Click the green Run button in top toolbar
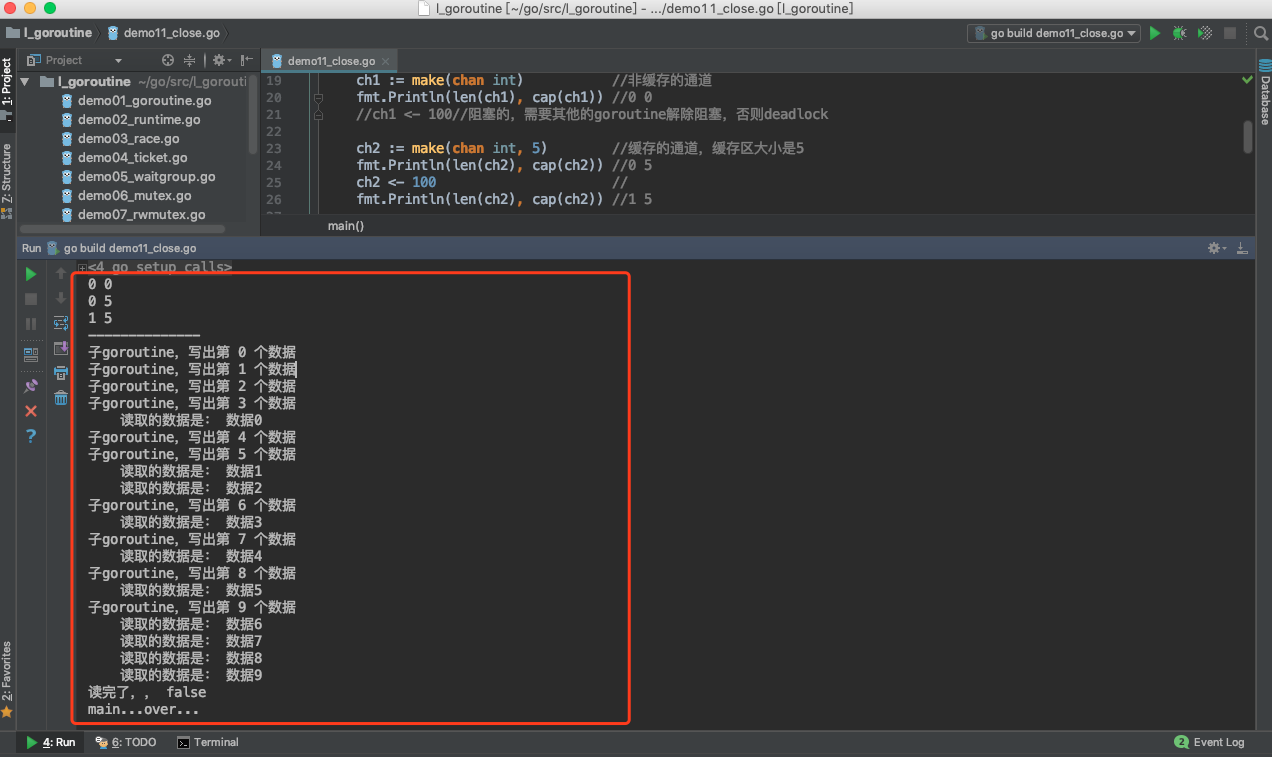Image resolution: width=1272 pixels, height=757 pixels. [1155, 33]
